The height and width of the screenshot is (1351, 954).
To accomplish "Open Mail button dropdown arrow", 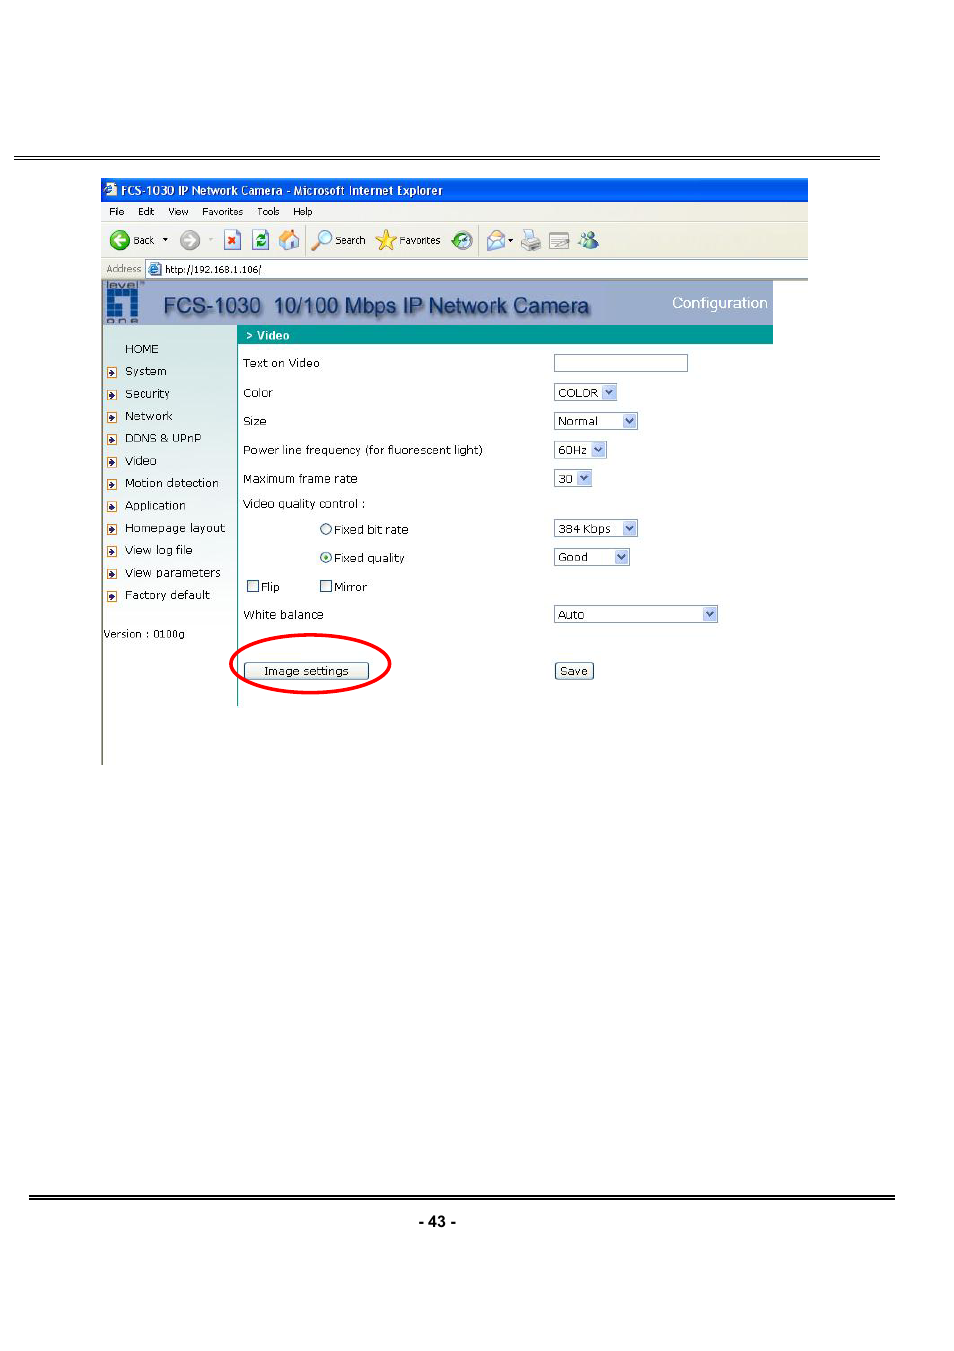I will tap(511, 240).
